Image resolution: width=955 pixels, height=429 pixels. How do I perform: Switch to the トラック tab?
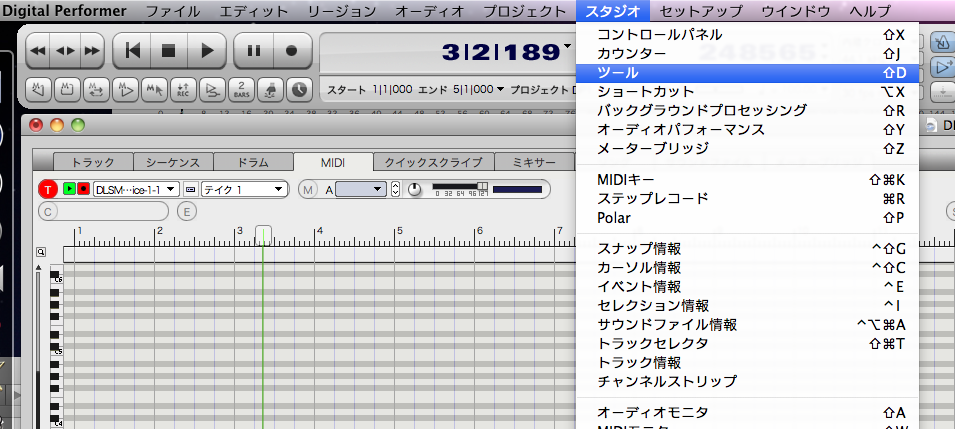(93, 162)
